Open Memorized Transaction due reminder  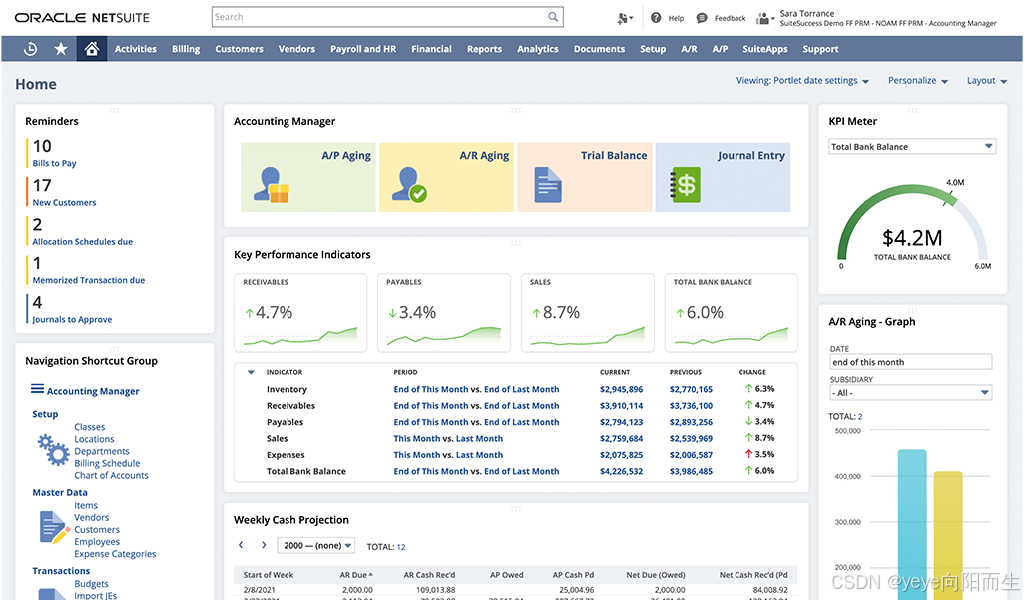click(x=89, y=280)
